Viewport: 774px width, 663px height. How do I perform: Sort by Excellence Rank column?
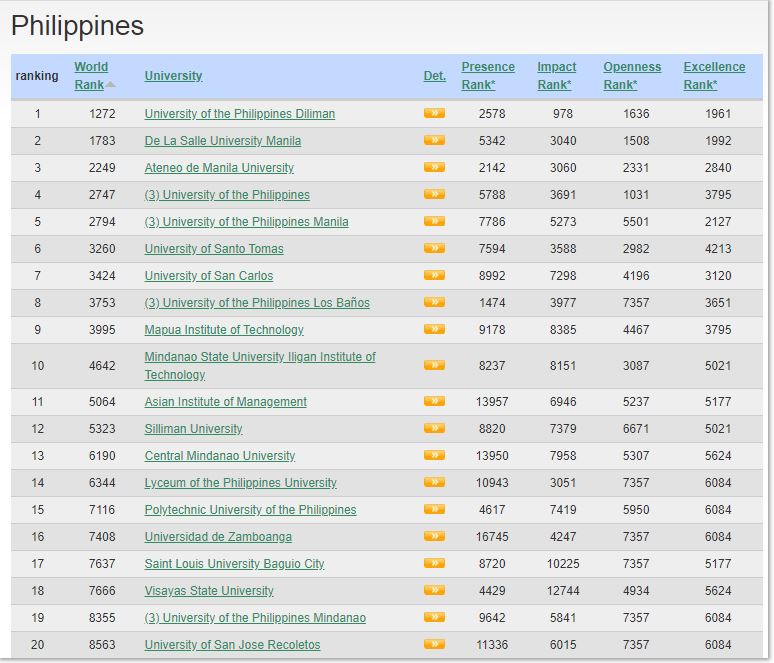(714, 76)
